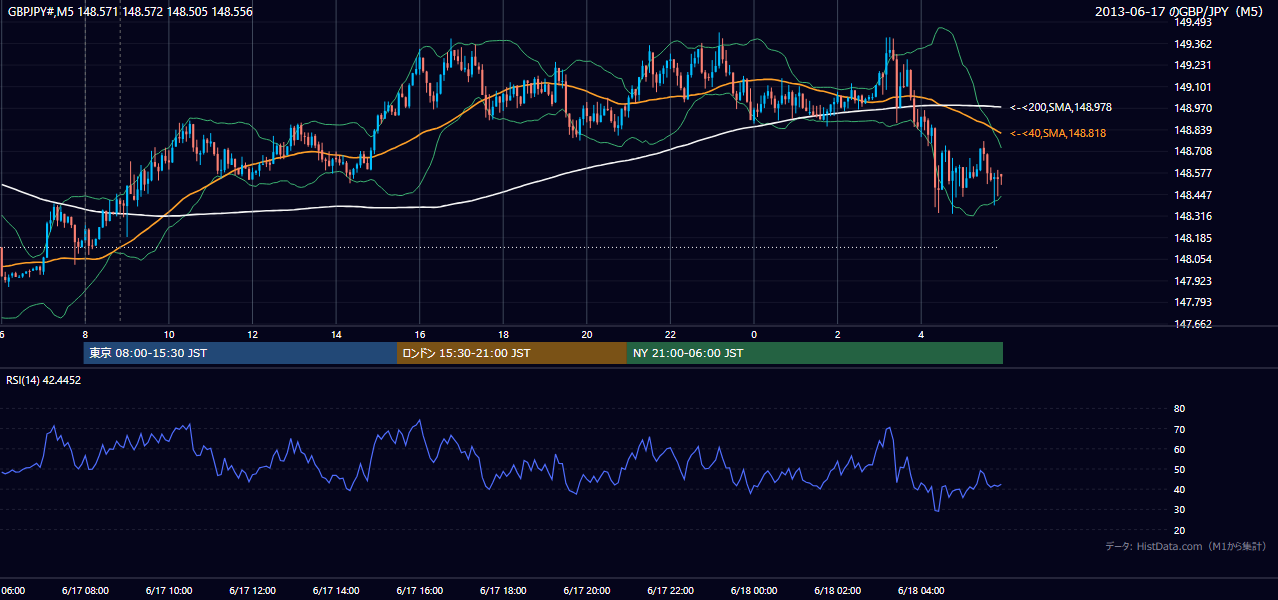Click the 70 level on the RSI scale
Viewport: 1278px width, 600px height.
click(1179, 429)
